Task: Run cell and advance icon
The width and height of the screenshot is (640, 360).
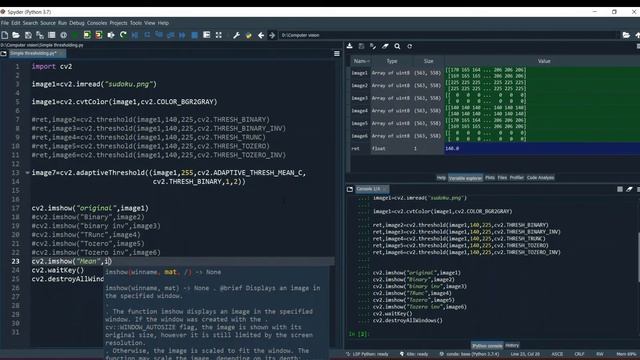Action: (x=99, y=36)
